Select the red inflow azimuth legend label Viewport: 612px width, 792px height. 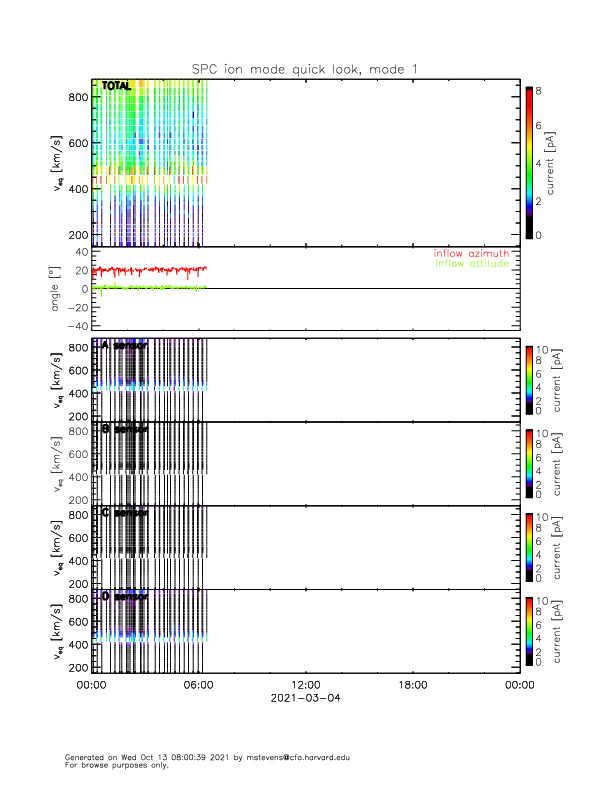[x=471, y=254]
